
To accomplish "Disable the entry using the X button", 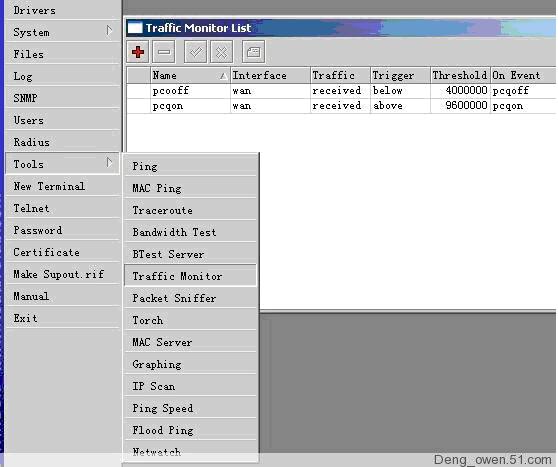I will [221, 52].
